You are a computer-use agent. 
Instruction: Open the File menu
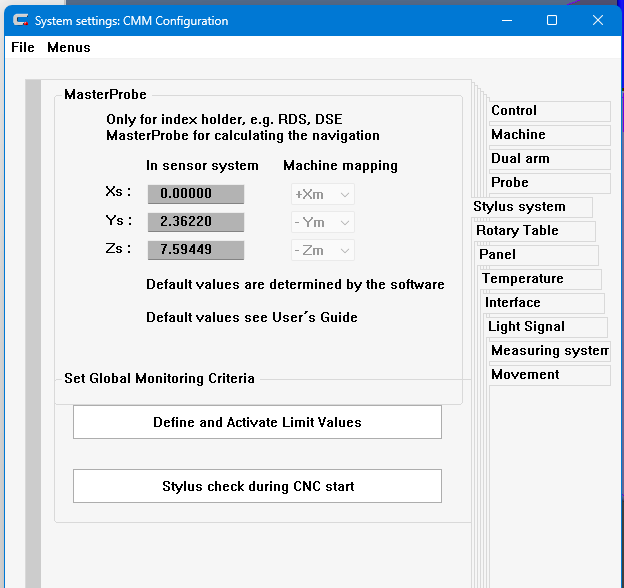click(x=22, y=47)
